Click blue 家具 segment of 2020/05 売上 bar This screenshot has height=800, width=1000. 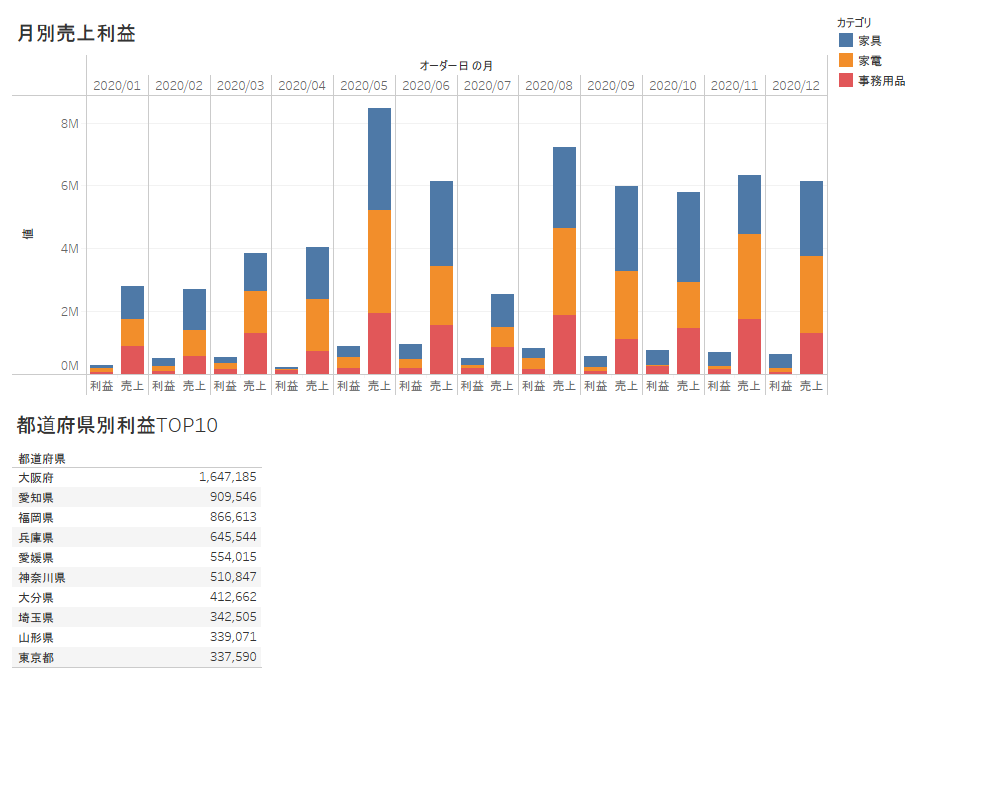[x=379, y=159]
